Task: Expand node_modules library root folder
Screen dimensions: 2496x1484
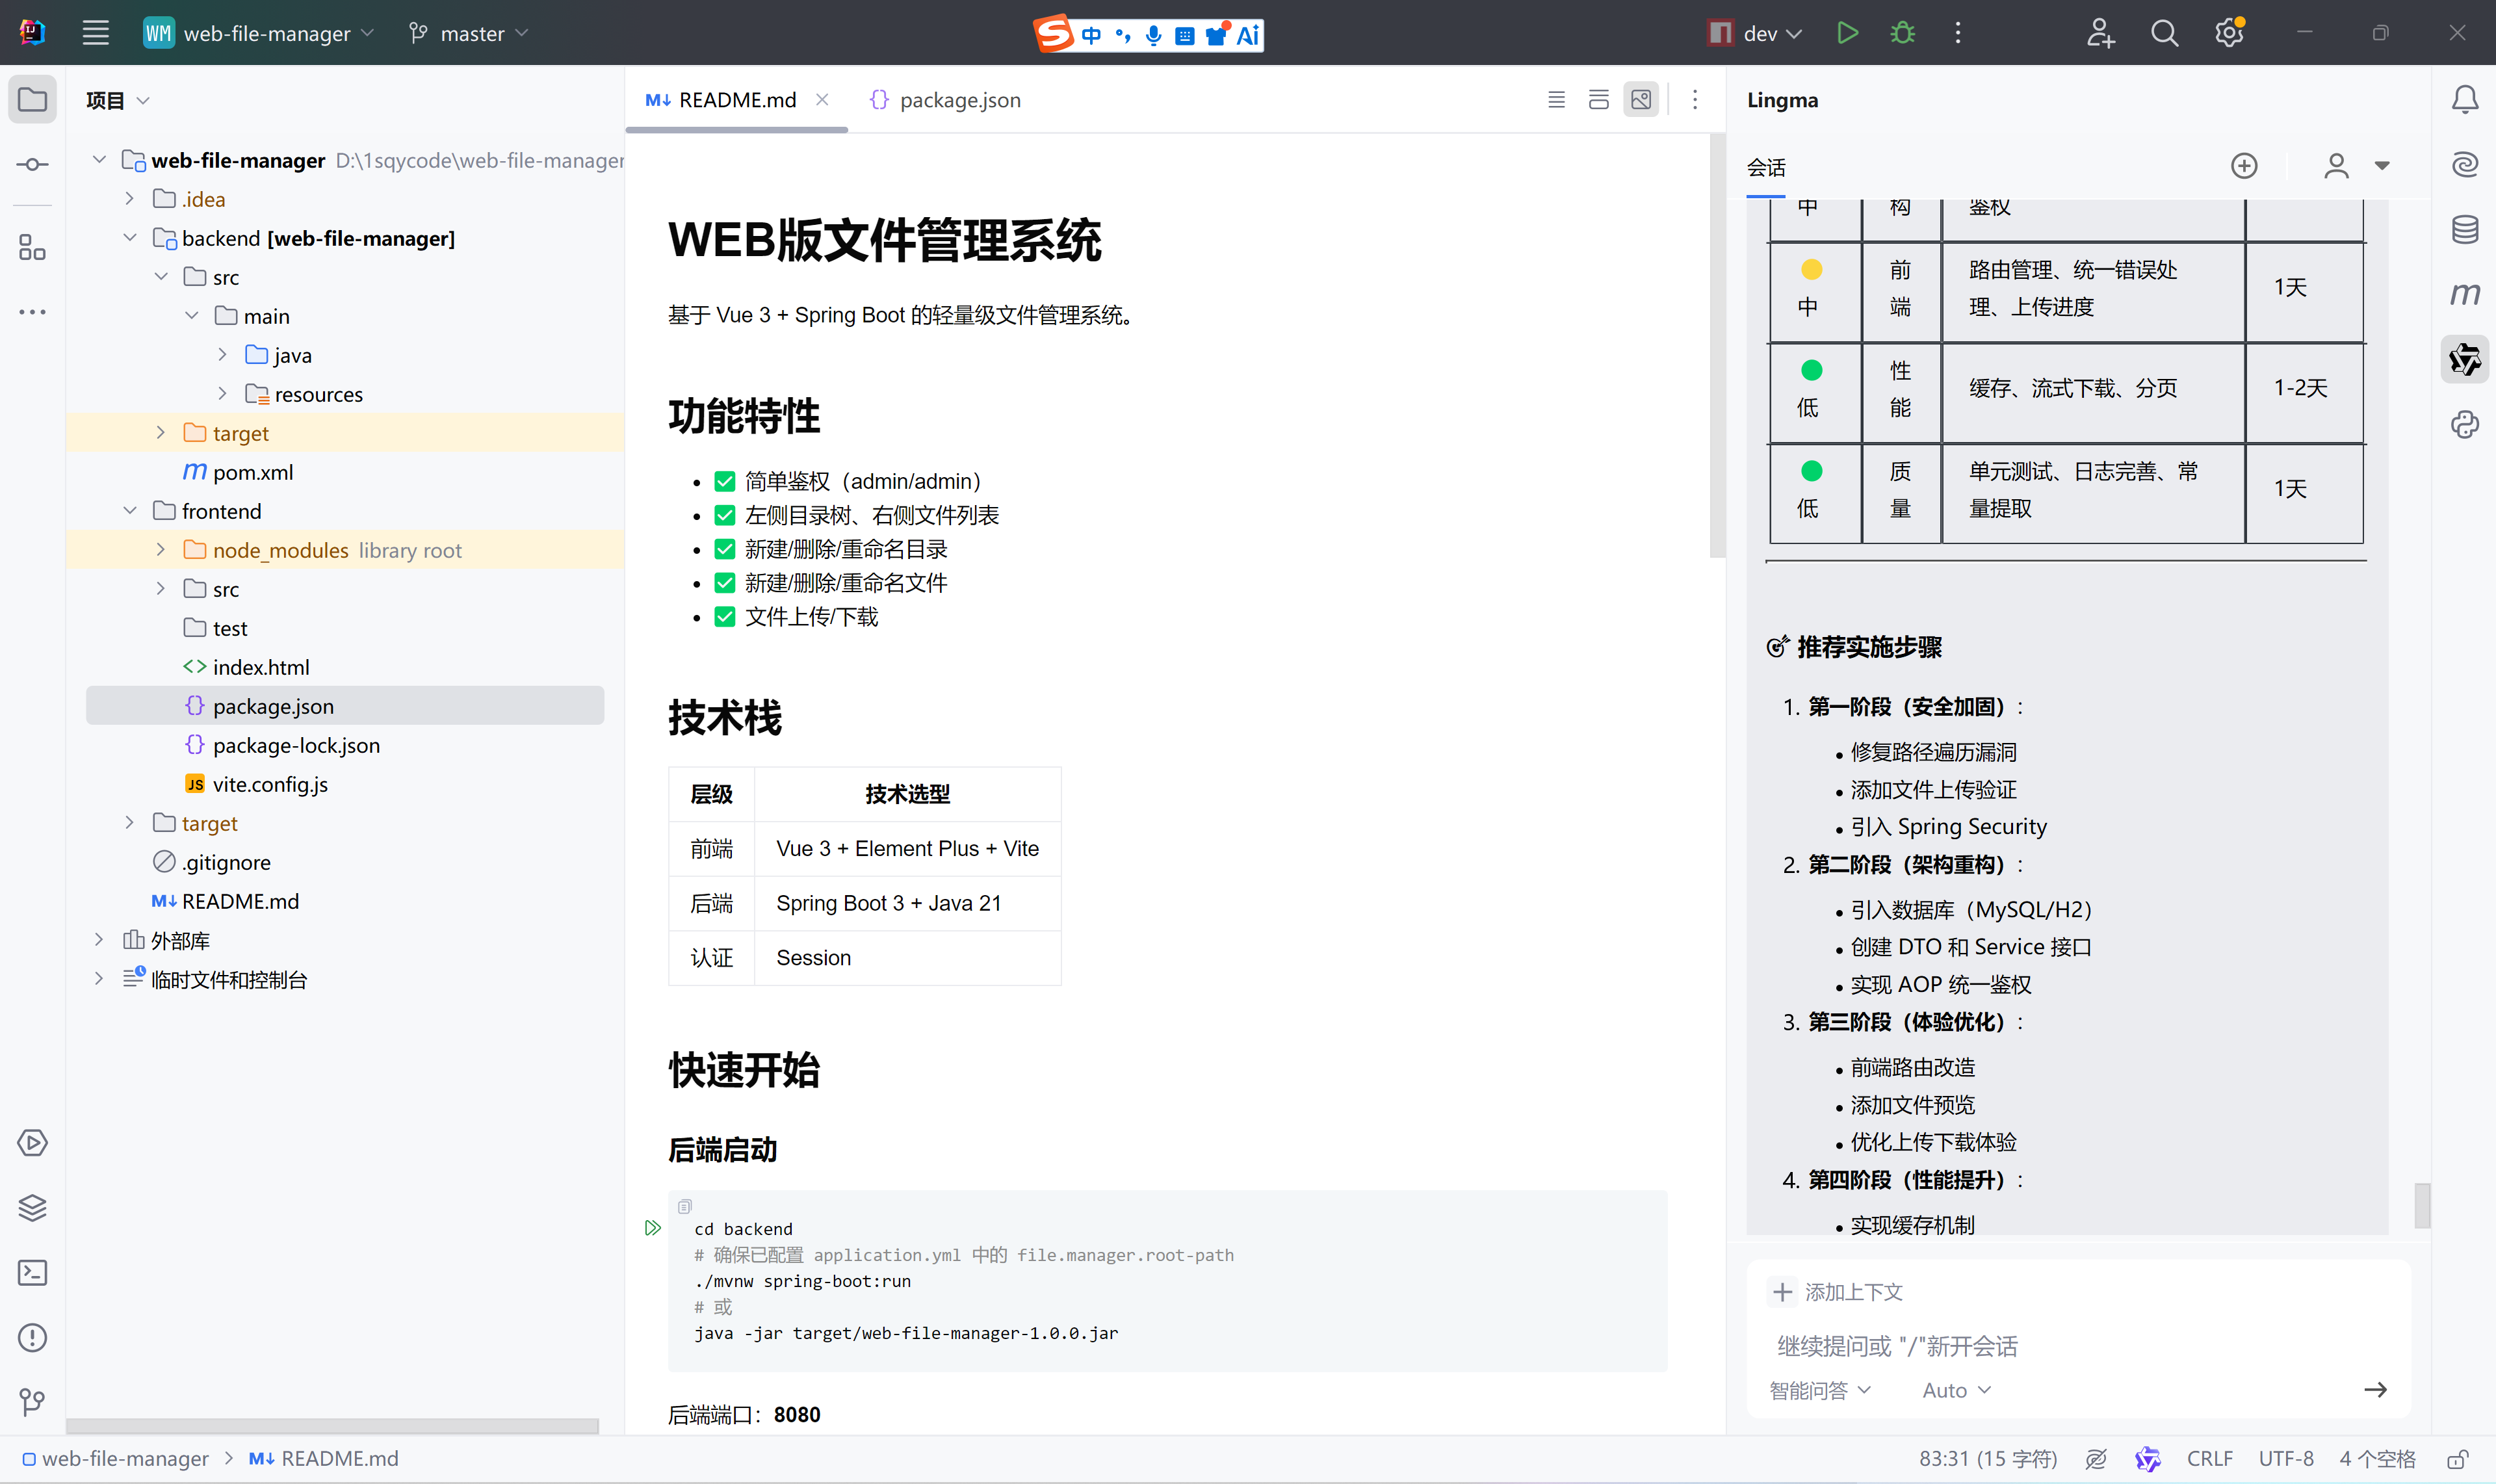Action: [160, 549]
